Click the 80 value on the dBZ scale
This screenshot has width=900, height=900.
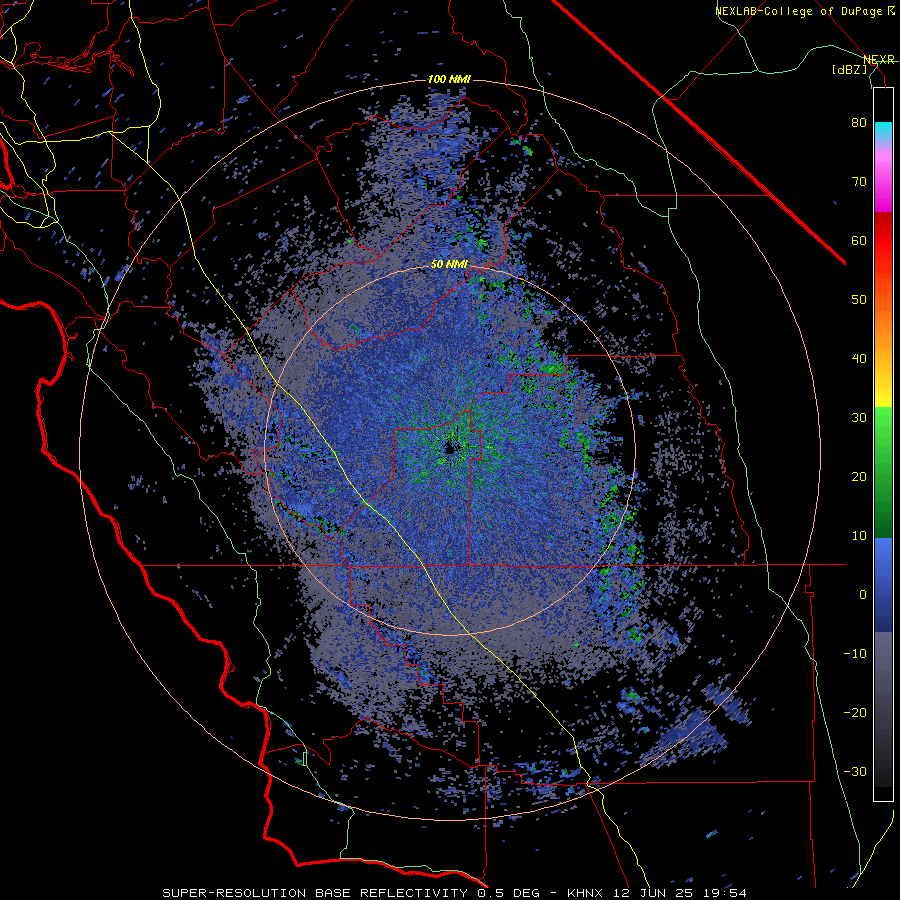859,123
